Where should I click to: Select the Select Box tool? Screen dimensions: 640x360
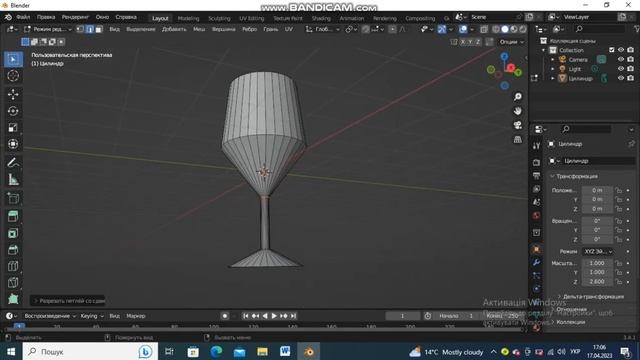(x=13, y=59)
